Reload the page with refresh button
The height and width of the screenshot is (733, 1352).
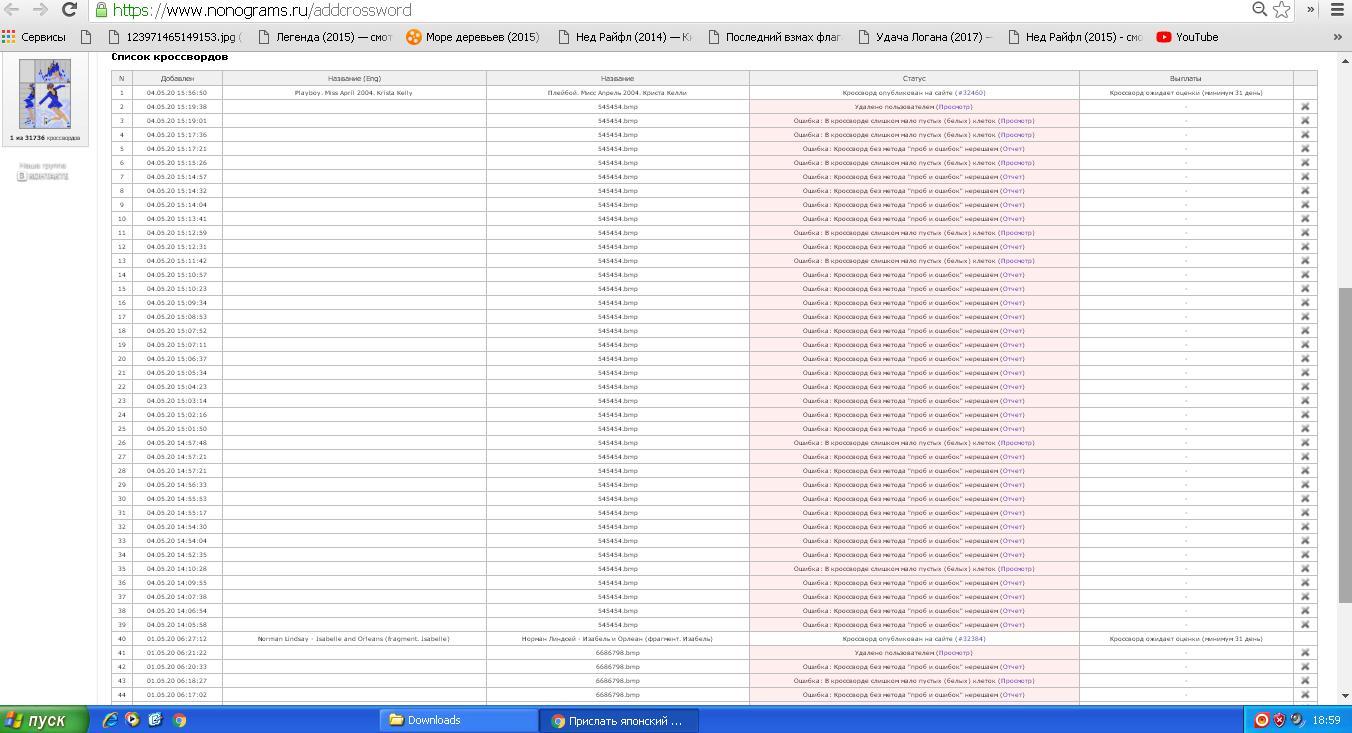click(x=69, y=10)
